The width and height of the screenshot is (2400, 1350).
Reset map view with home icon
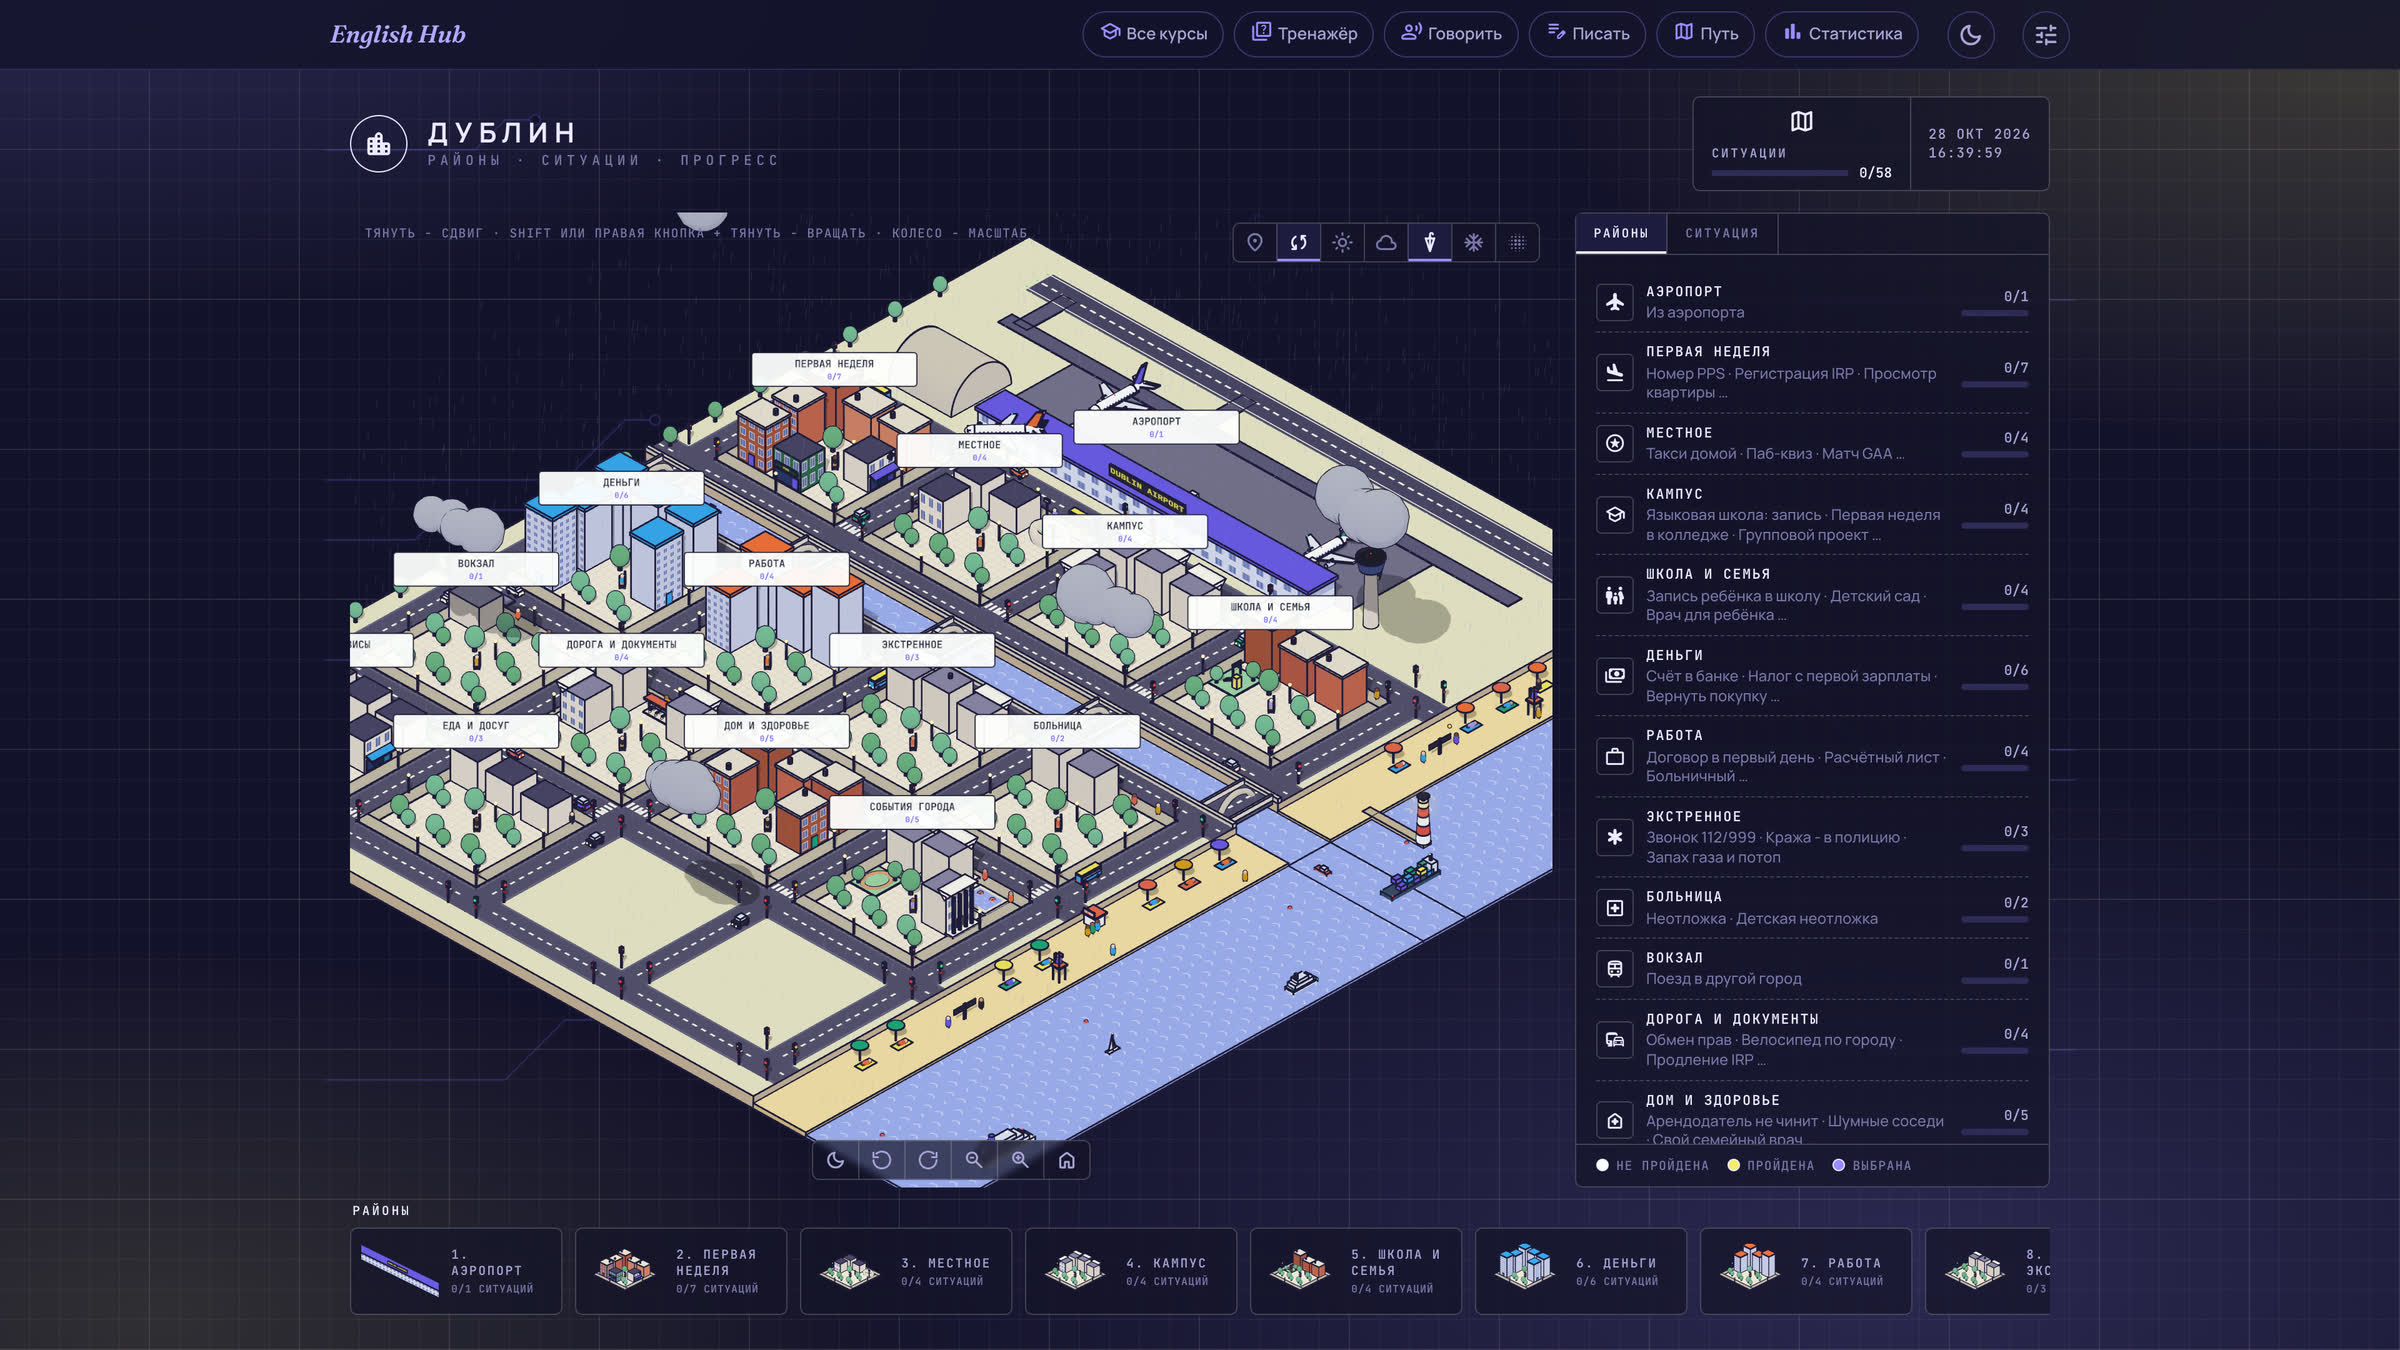click(1067, 1160)
